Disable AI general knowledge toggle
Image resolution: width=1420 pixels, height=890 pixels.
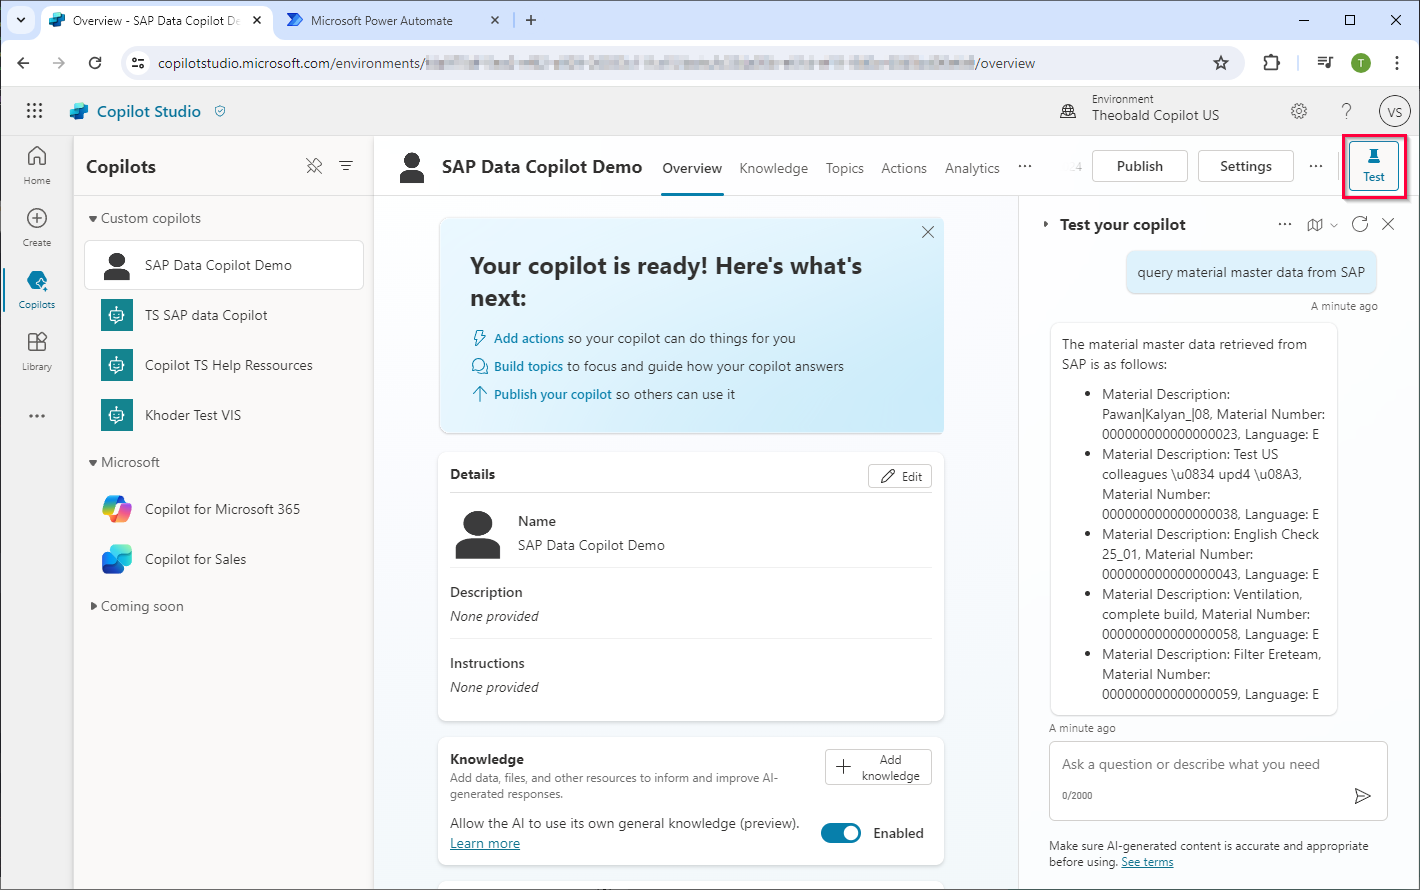[841, 833]
